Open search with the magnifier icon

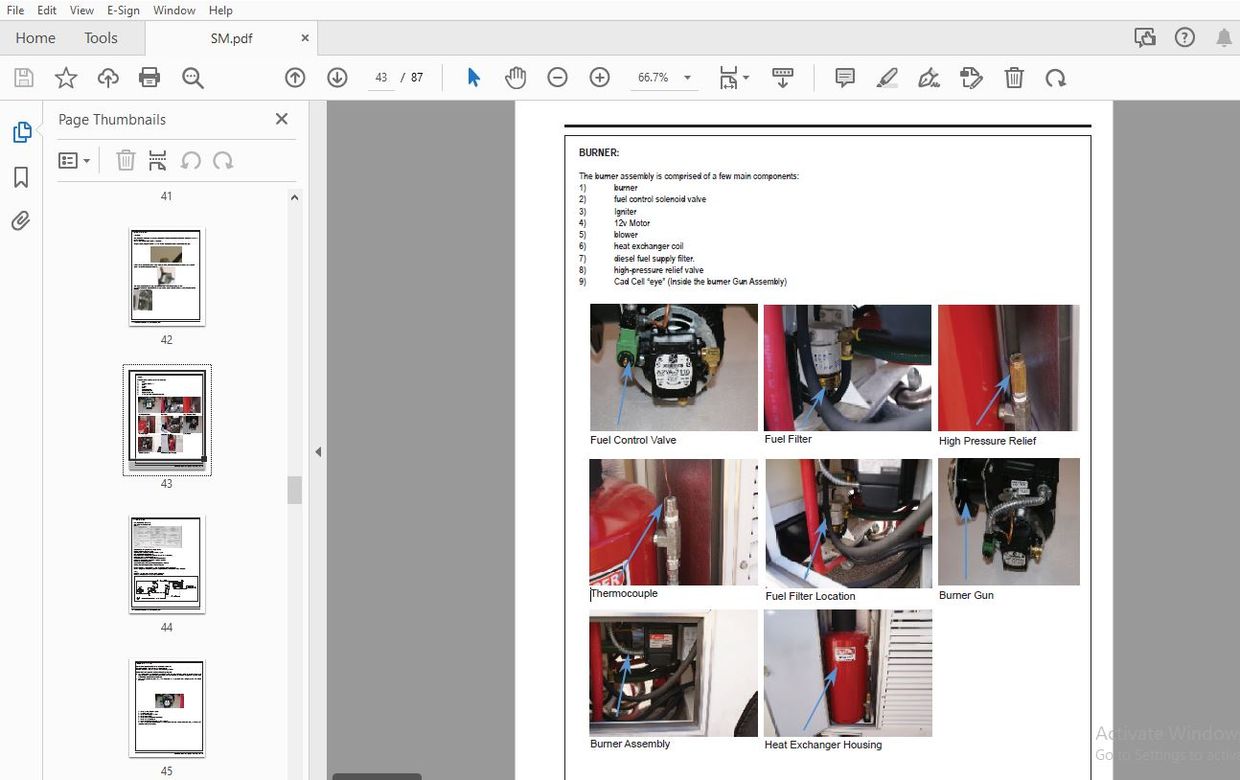tap(192, 77)
